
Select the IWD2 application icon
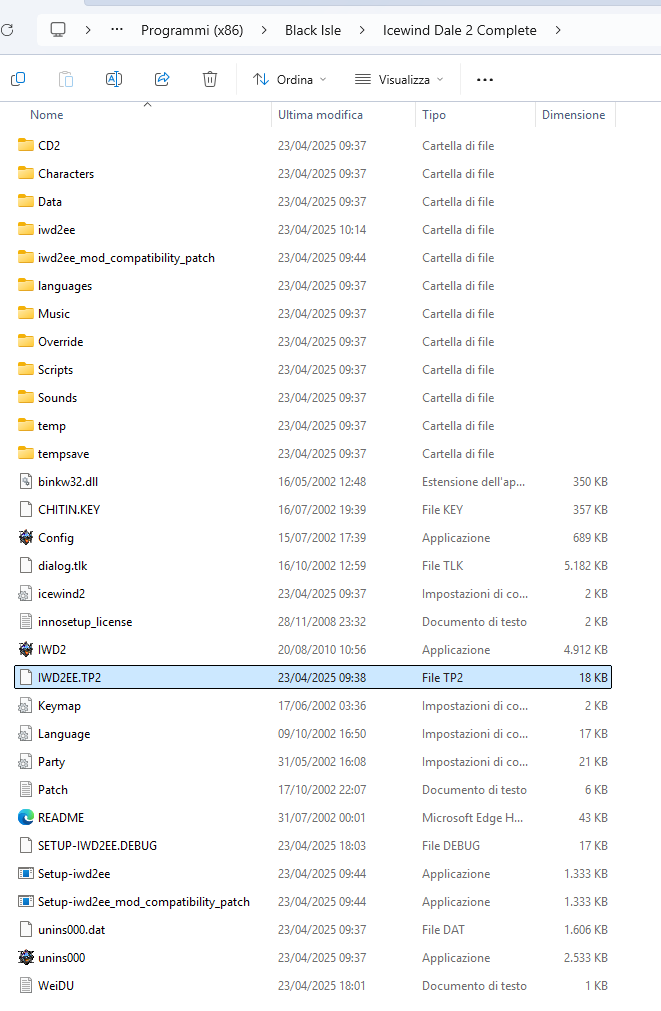pyautogui.click(x=26, y=649)
